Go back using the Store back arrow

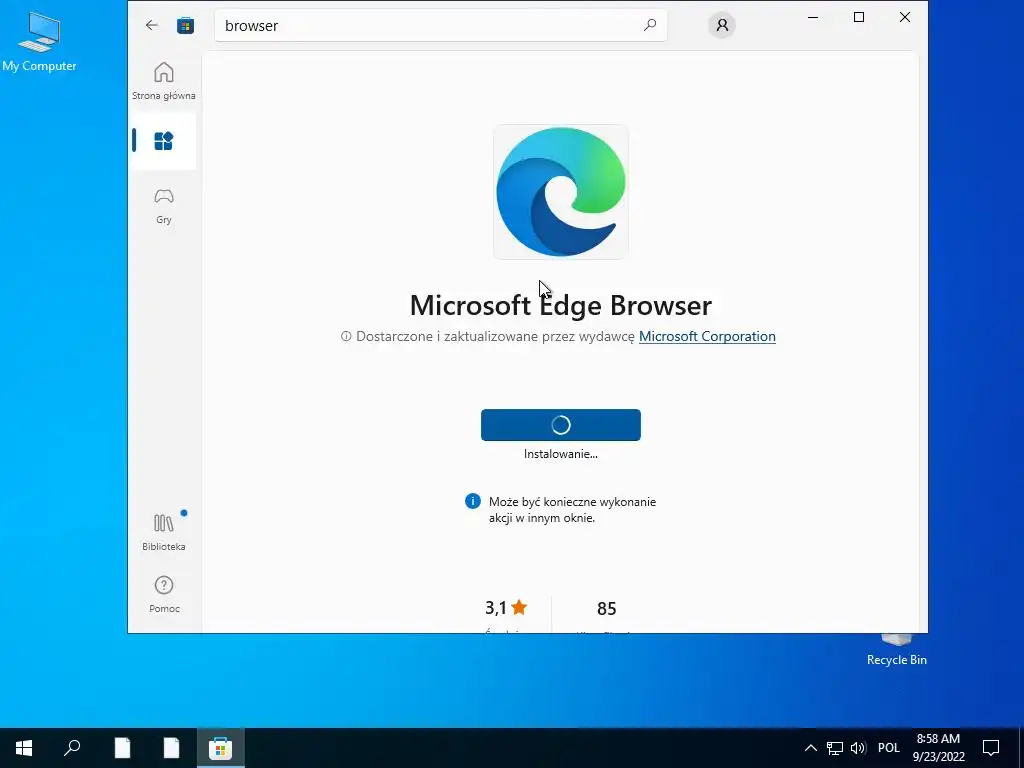tap(152, 25)
